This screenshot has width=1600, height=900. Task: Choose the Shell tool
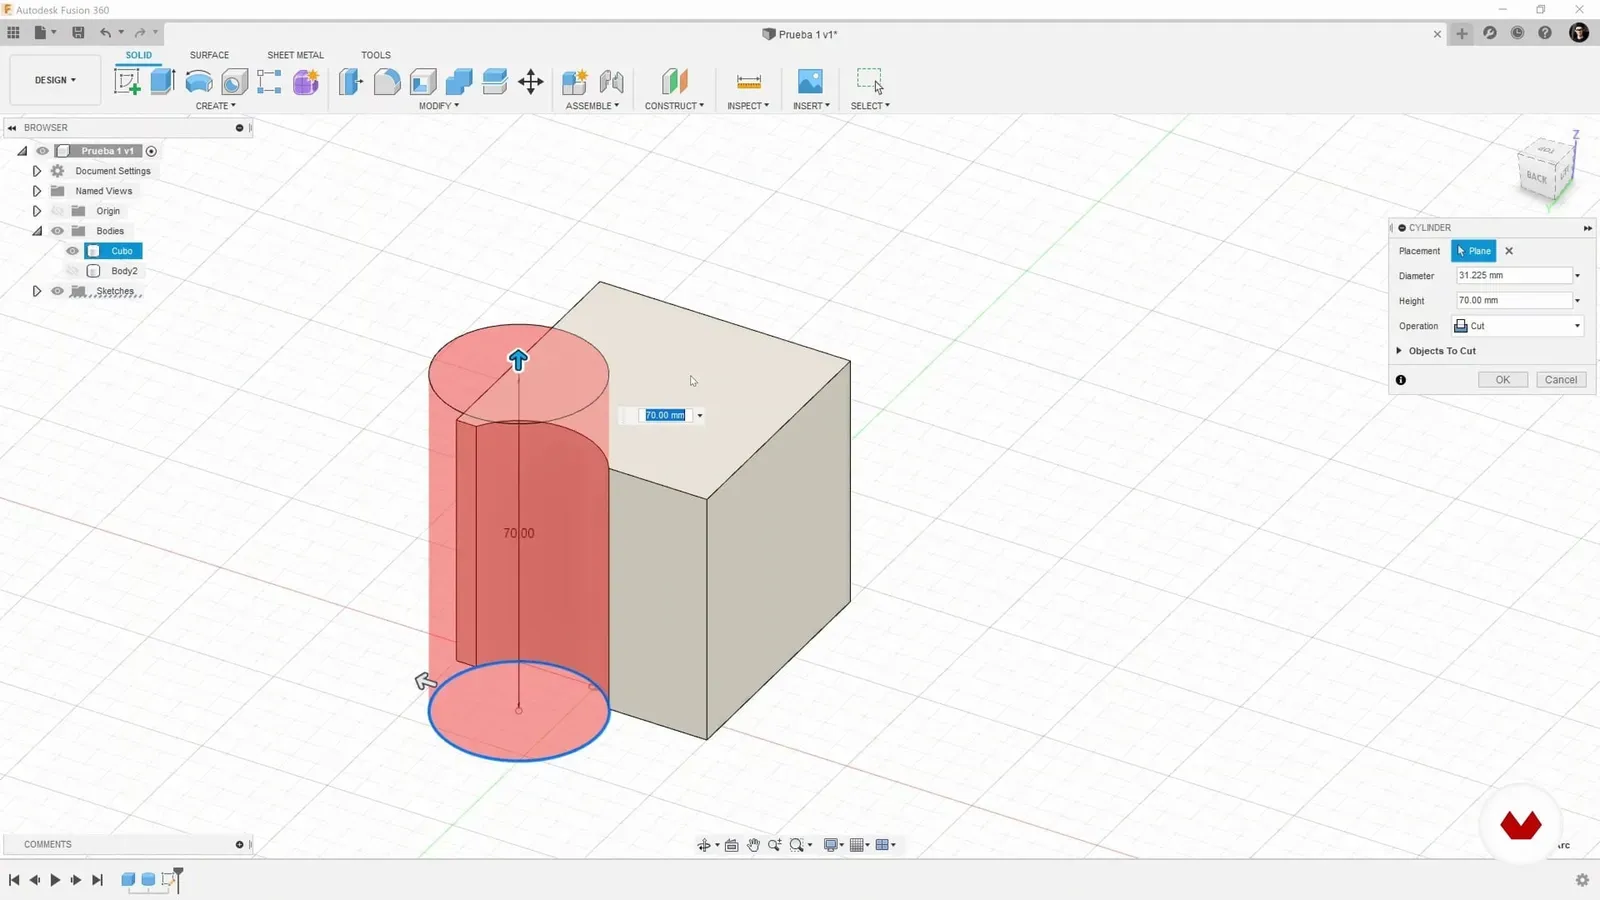423,81
